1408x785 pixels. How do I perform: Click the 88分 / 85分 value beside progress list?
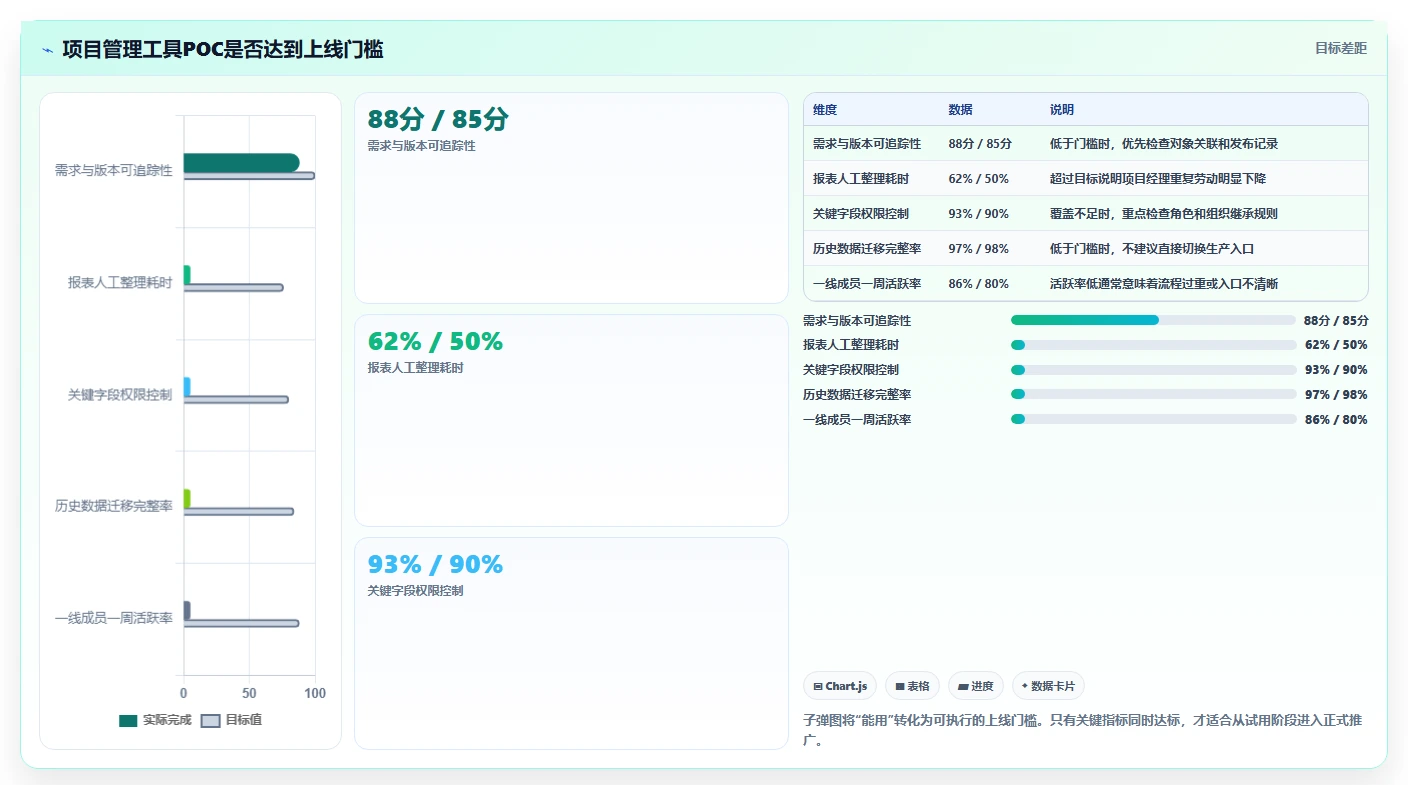click(1336, 321)
